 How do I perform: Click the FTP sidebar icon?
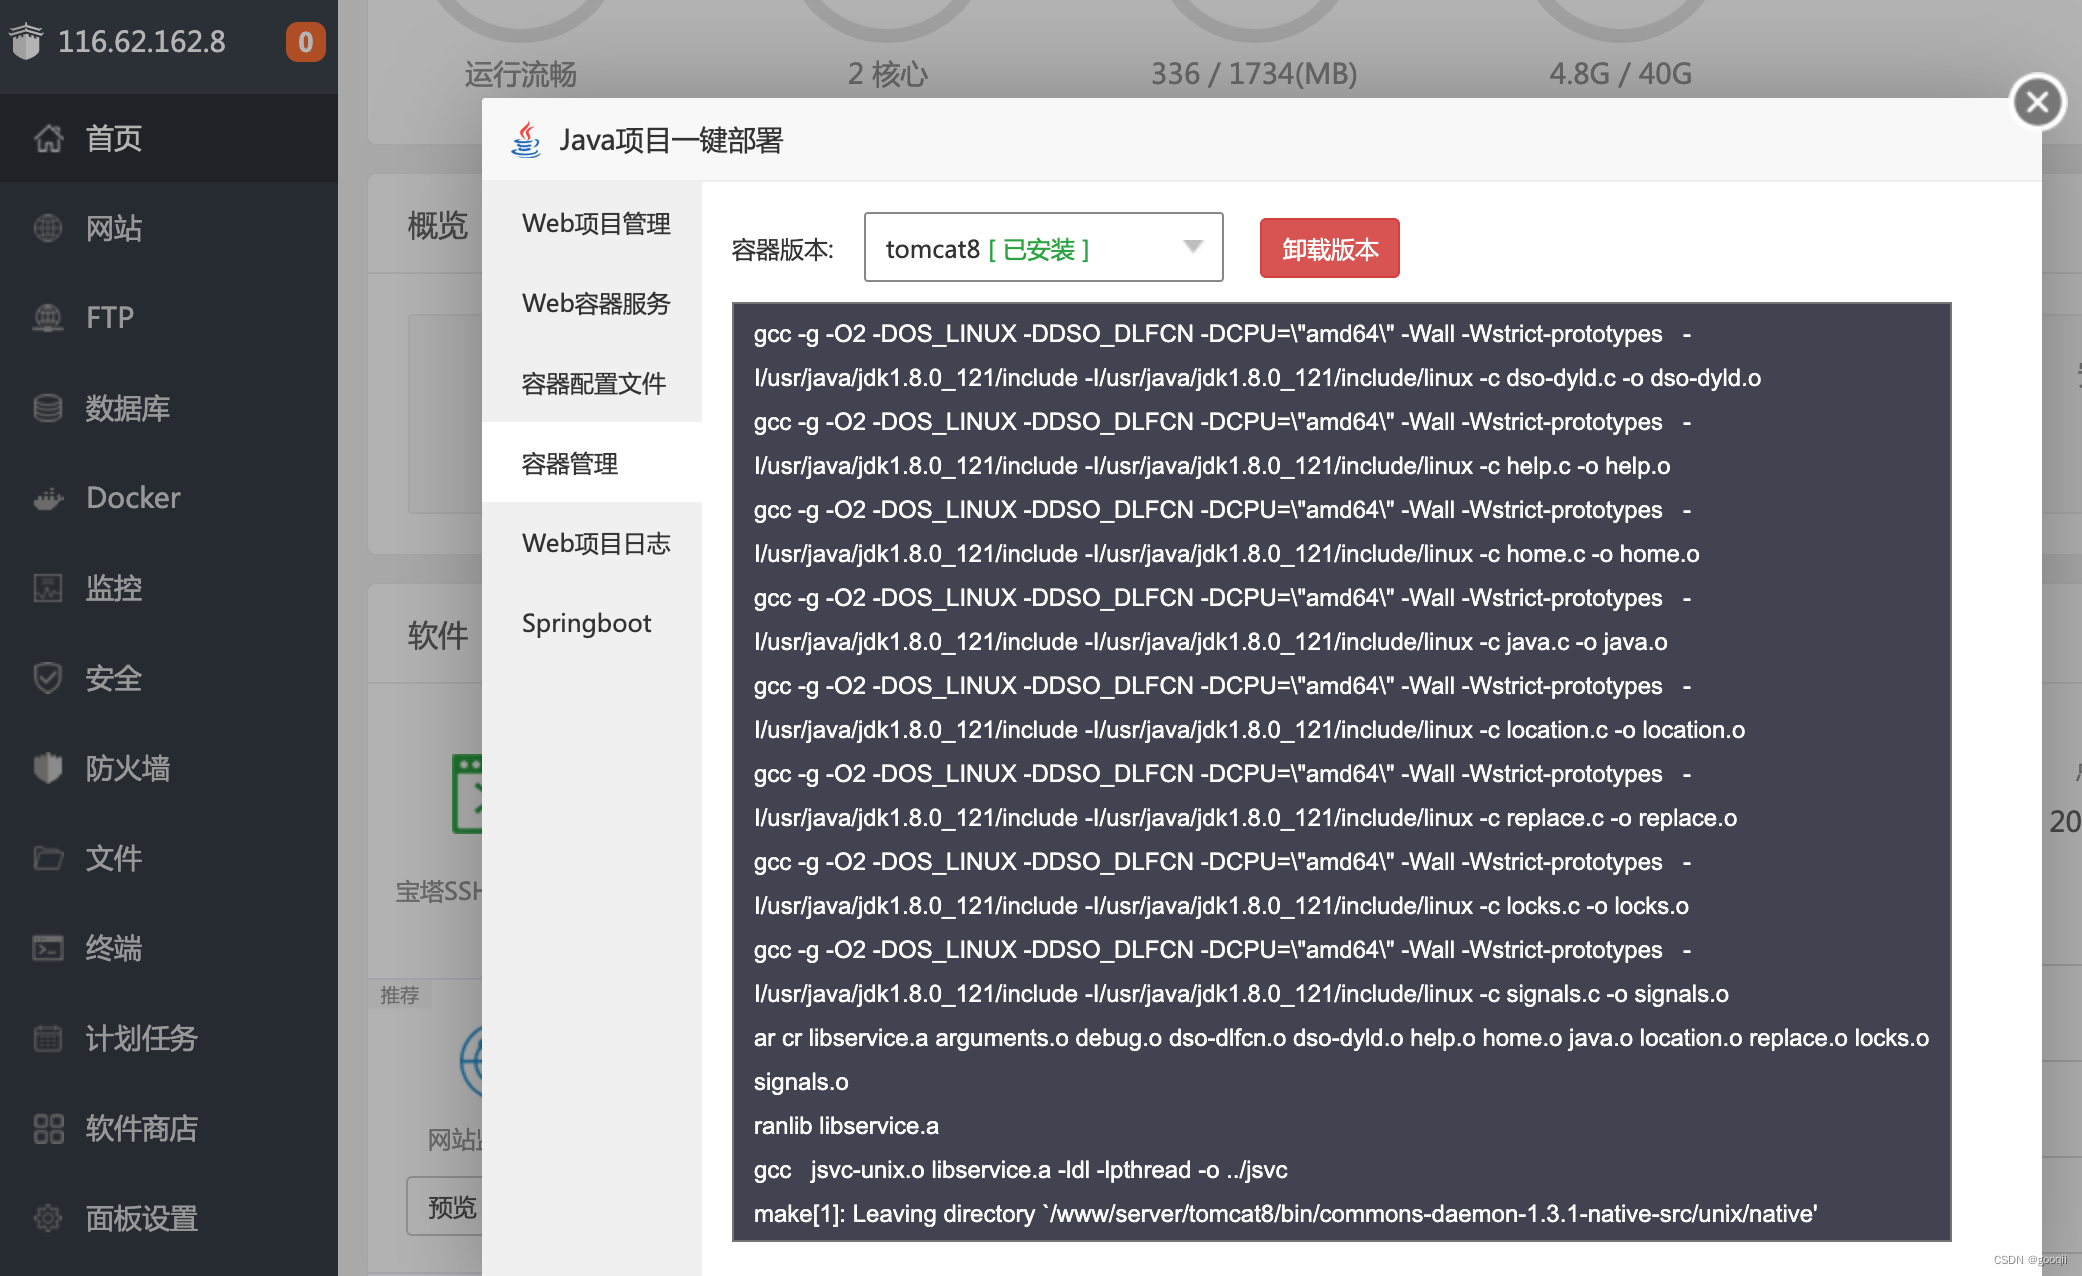(x=48, y=318)
